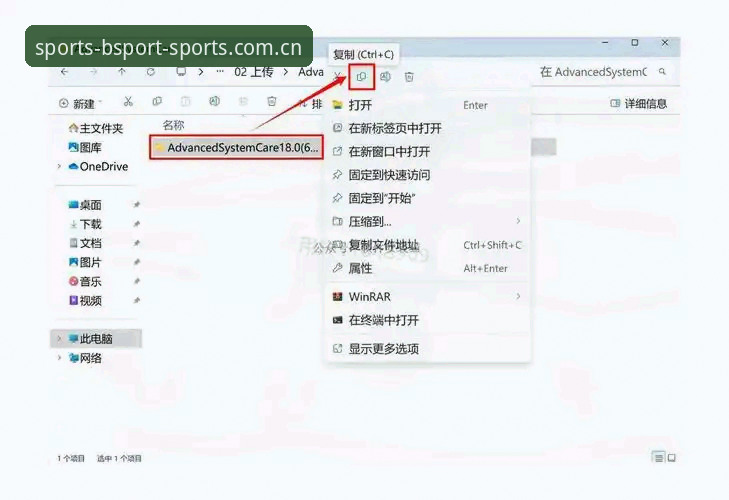Open 文档 quick access folder
This screenshot has height=500, width=729.
coord(85,243)
